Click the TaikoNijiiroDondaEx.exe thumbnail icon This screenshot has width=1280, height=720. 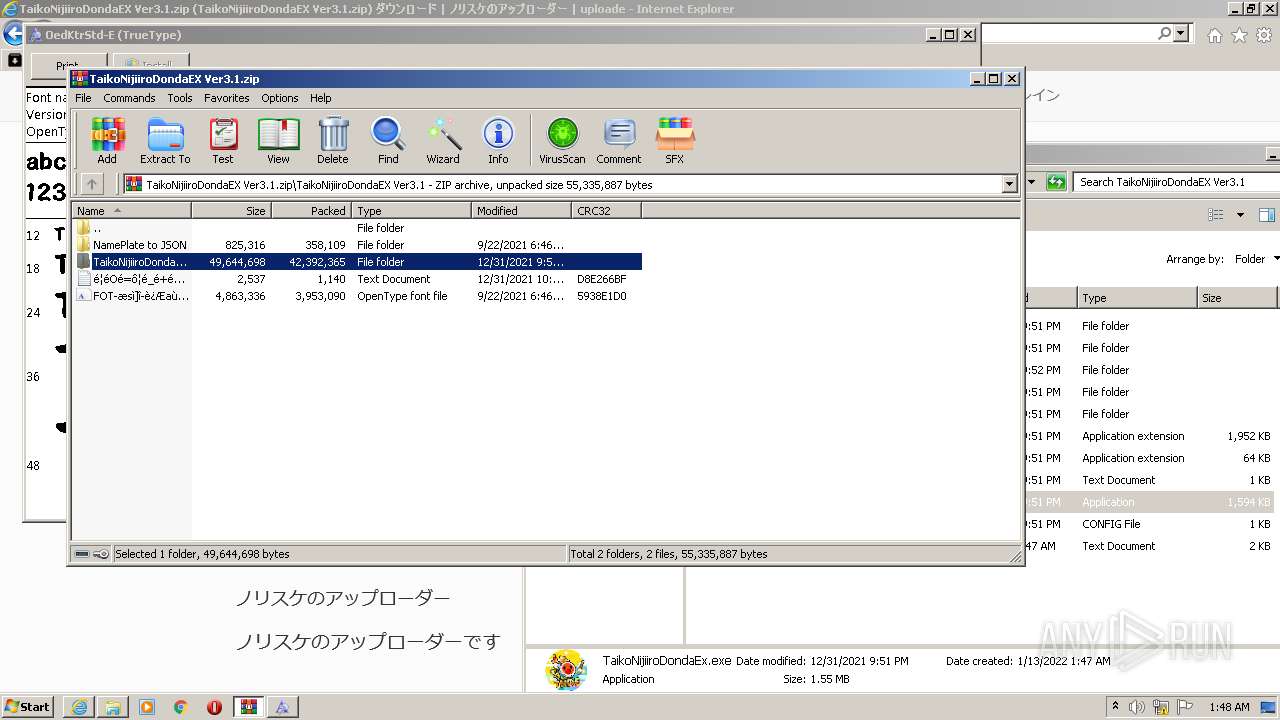[566, 670]
